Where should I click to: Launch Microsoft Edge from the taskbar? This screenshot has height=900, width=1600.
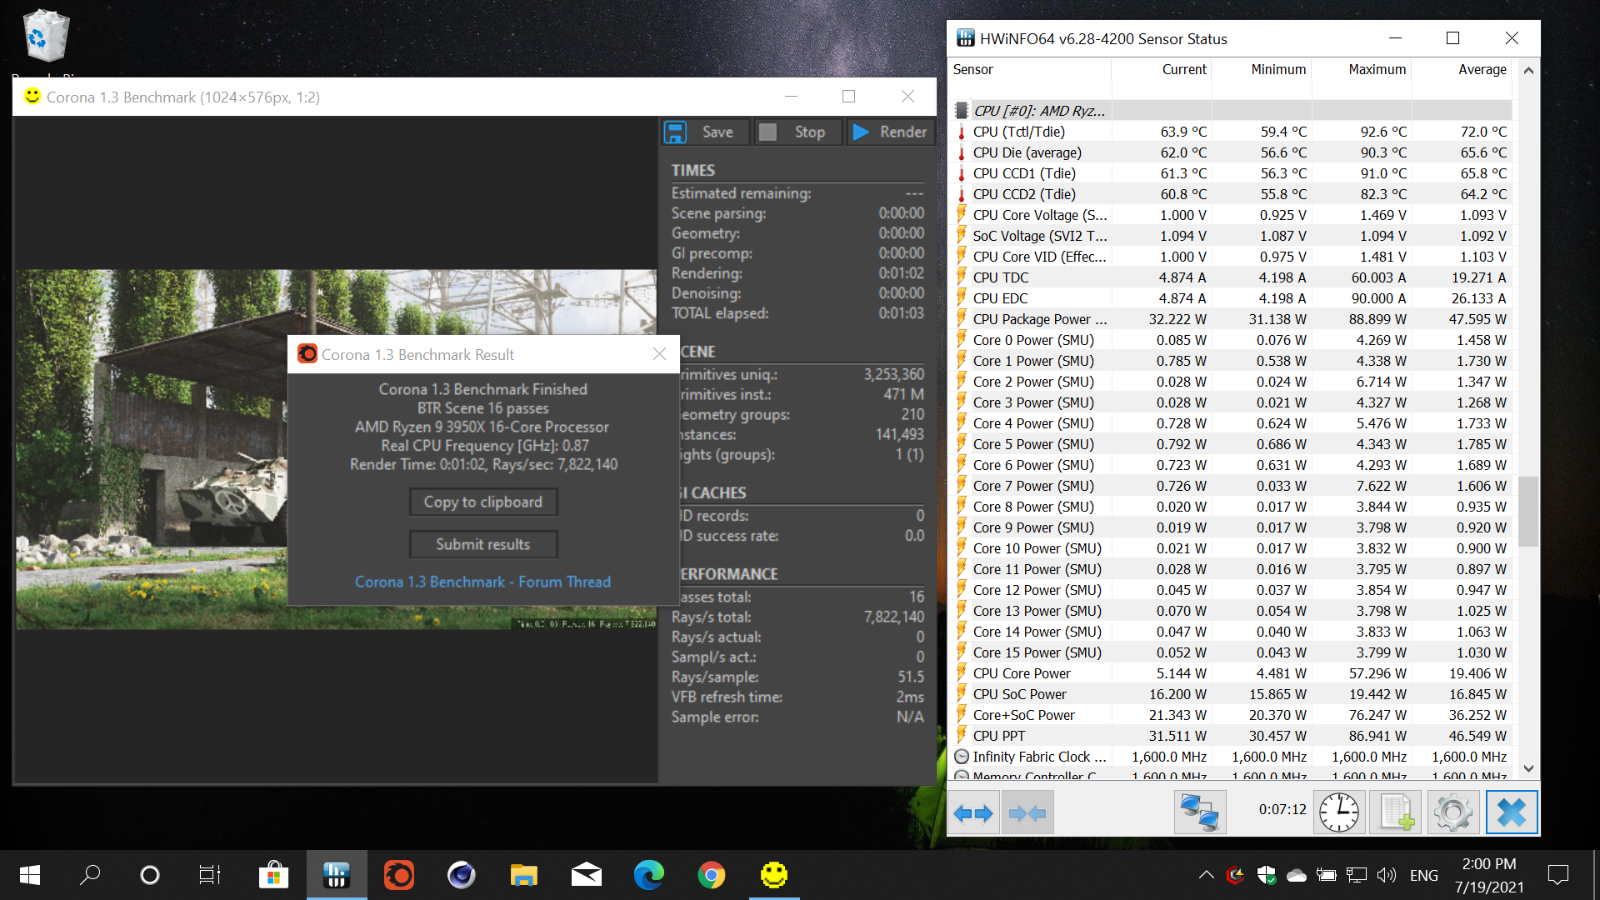(x=649, y=875)
